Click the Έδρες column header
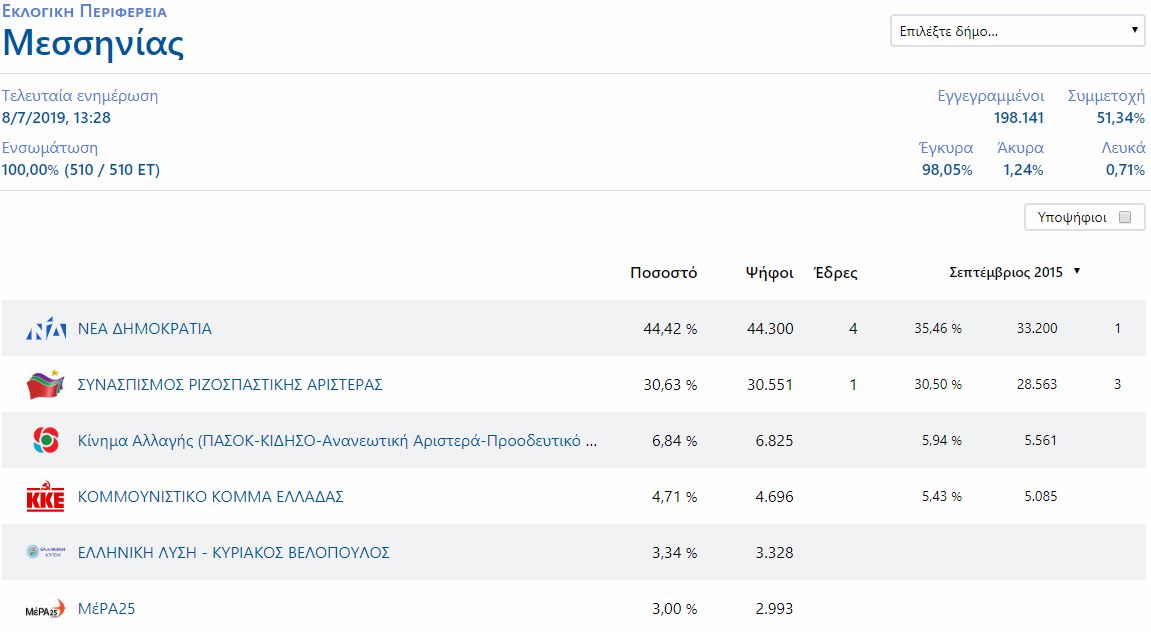Viewport: 1151px width, 632px height. [835, 273]
